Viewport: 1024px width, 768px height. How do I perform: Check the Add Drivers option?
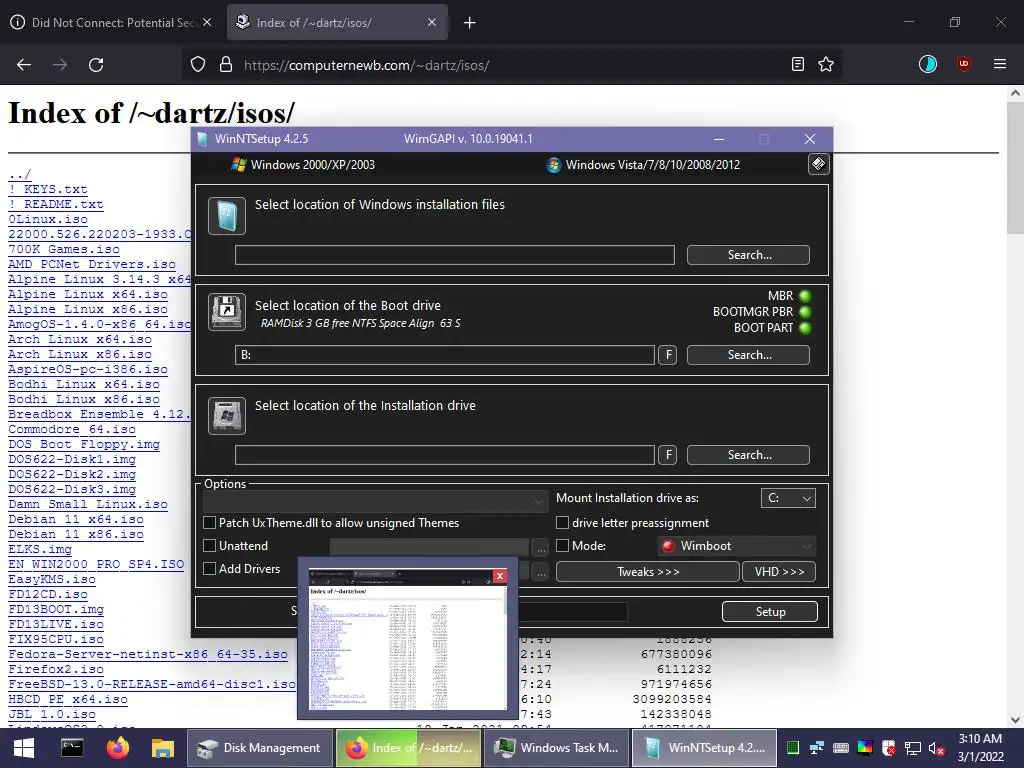210,569
